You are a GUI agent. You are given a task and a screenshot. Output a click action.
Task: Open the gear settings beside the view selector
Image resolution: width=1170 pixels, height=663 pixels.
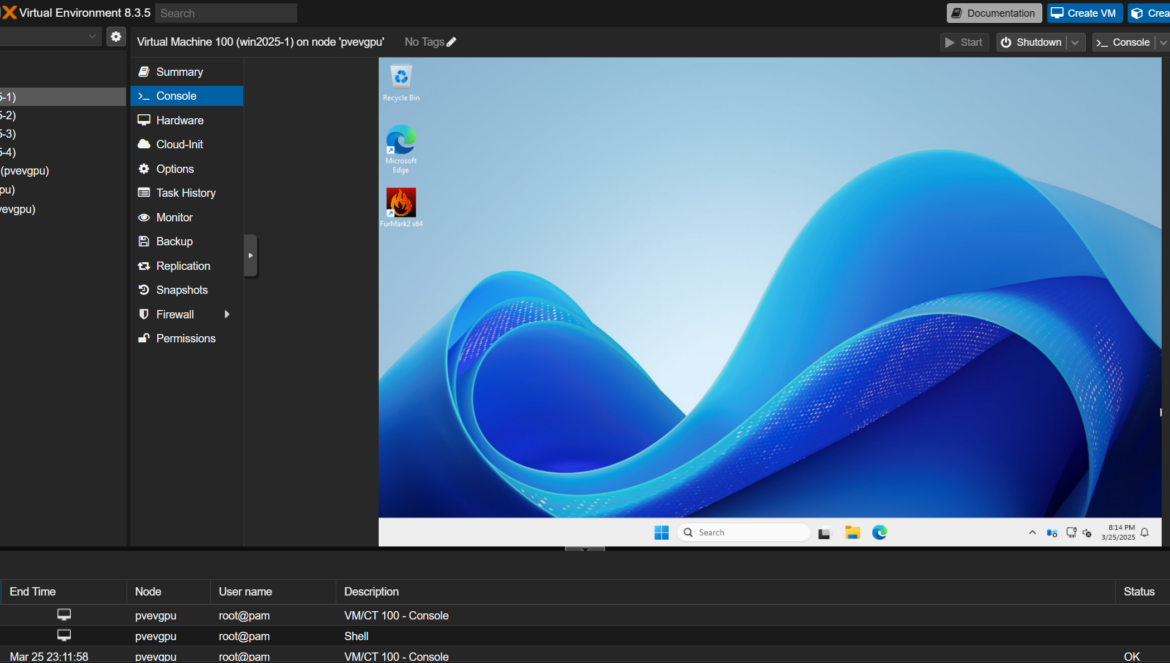click(116, 37)
